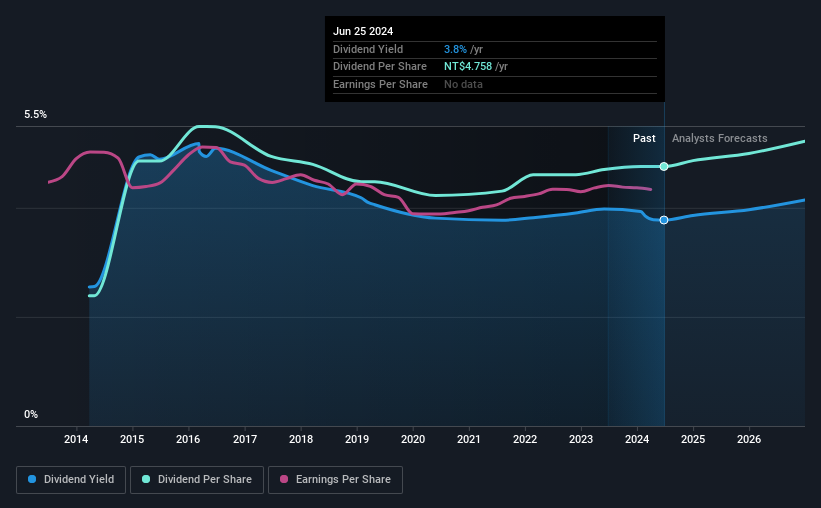Click the 2021 x-axis label

point(469,439)
